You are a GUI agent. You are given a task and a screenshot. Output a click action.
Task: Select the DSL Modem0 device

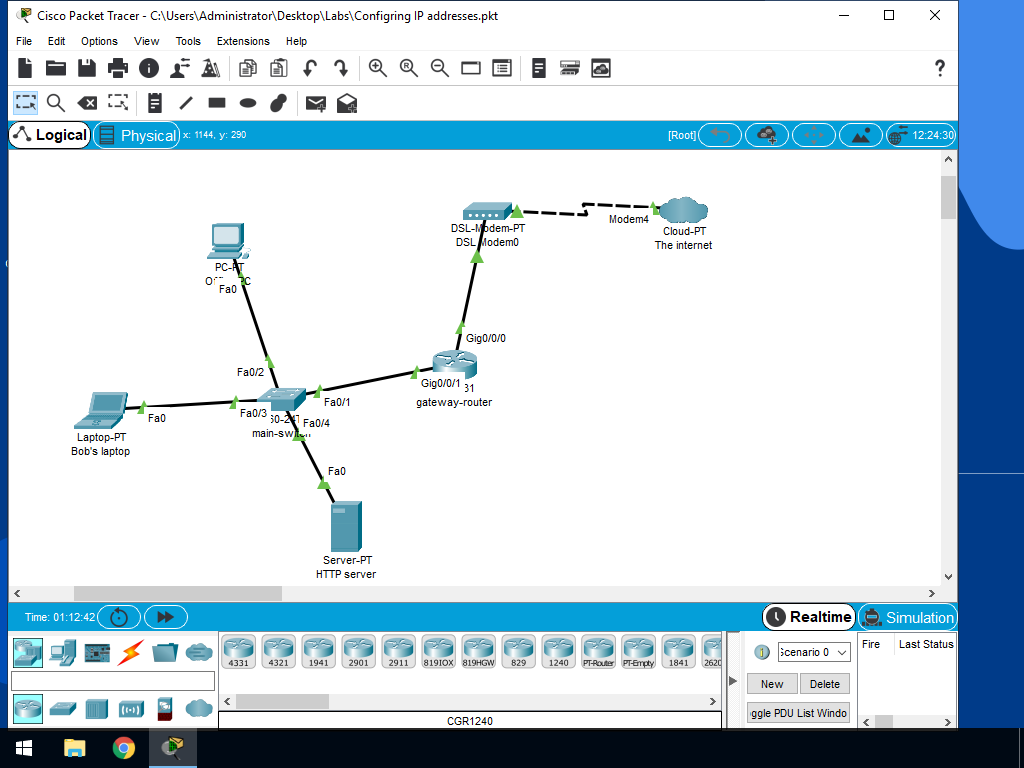[x=487, y=211]
